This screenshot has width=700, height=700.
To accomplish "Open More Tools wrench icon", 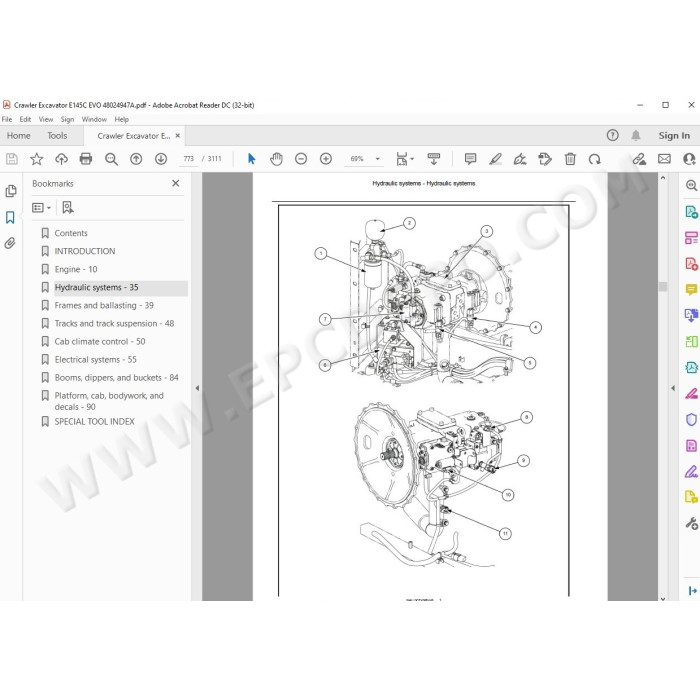I will 691,523.
